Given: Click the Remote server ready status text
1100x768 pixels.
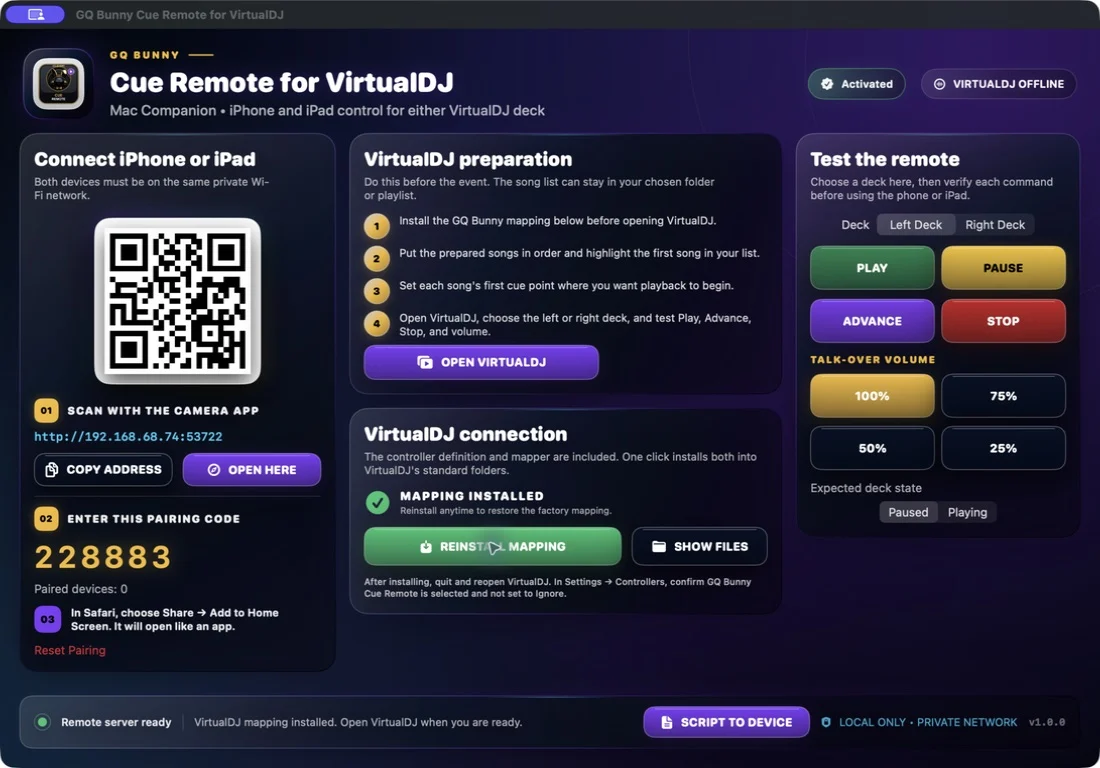Looking at the screenshot, I should pyautogui.click(x=116, y=722).
